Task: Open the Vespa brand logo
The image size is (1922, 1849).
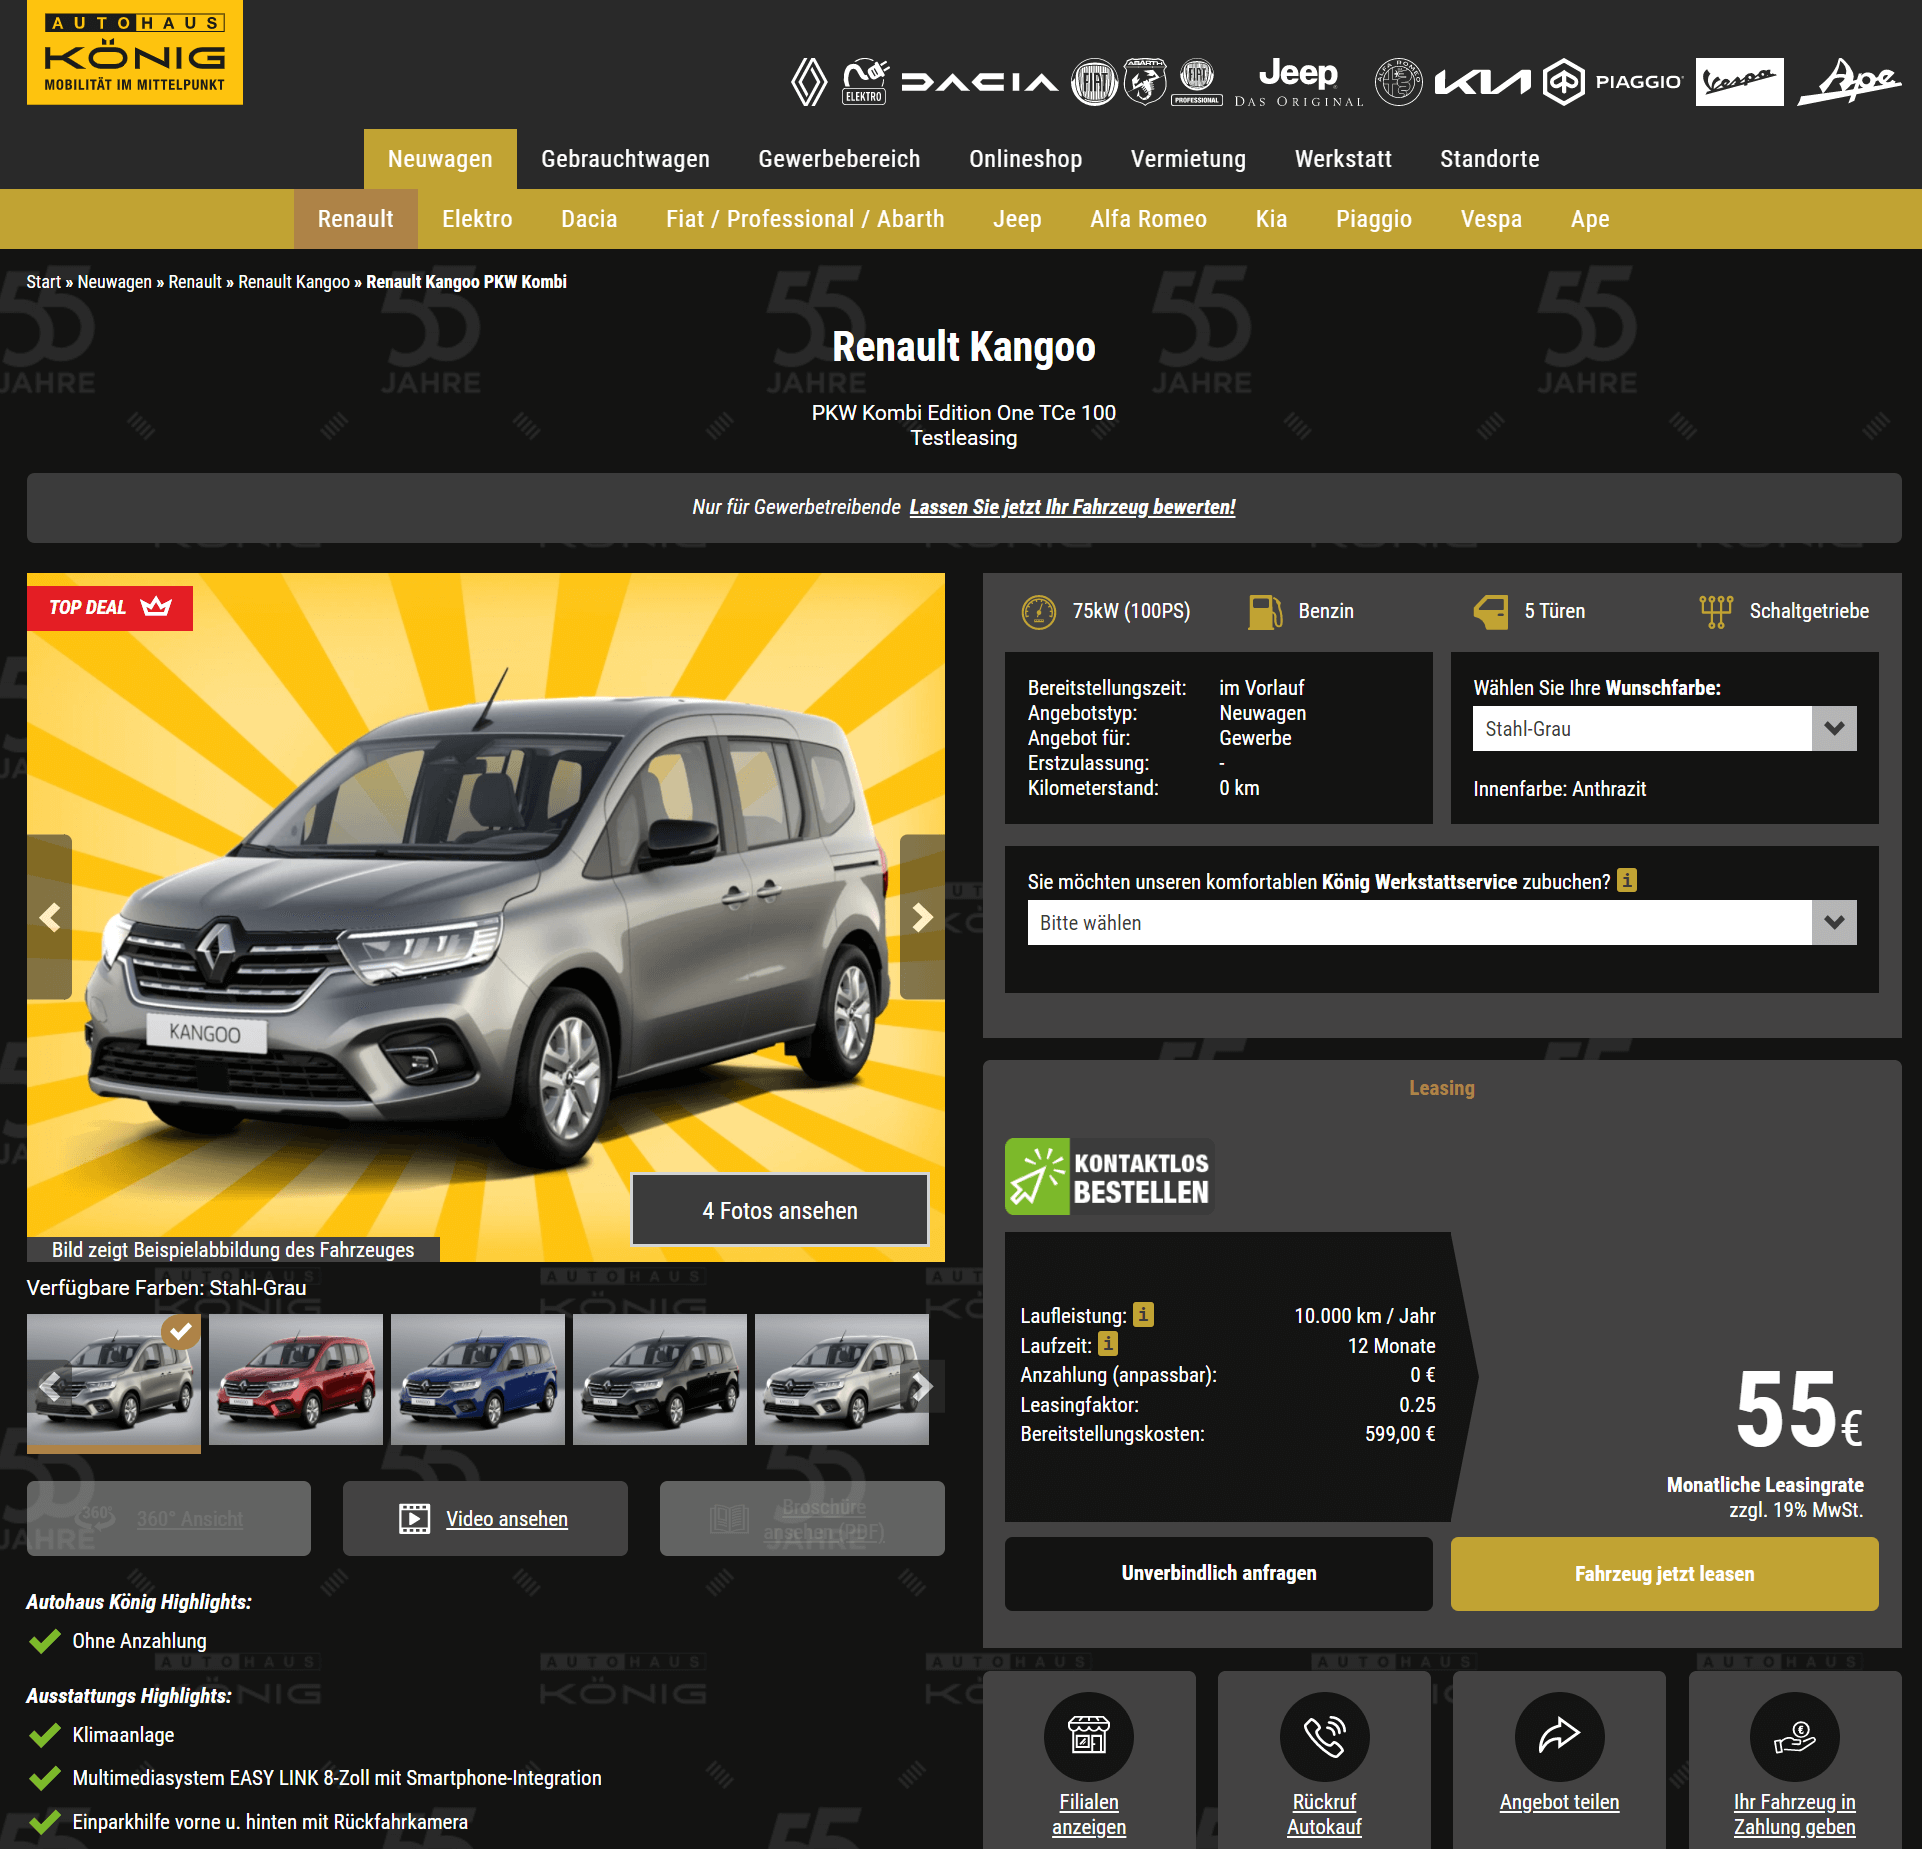Action: click(x=1739, y=82)
